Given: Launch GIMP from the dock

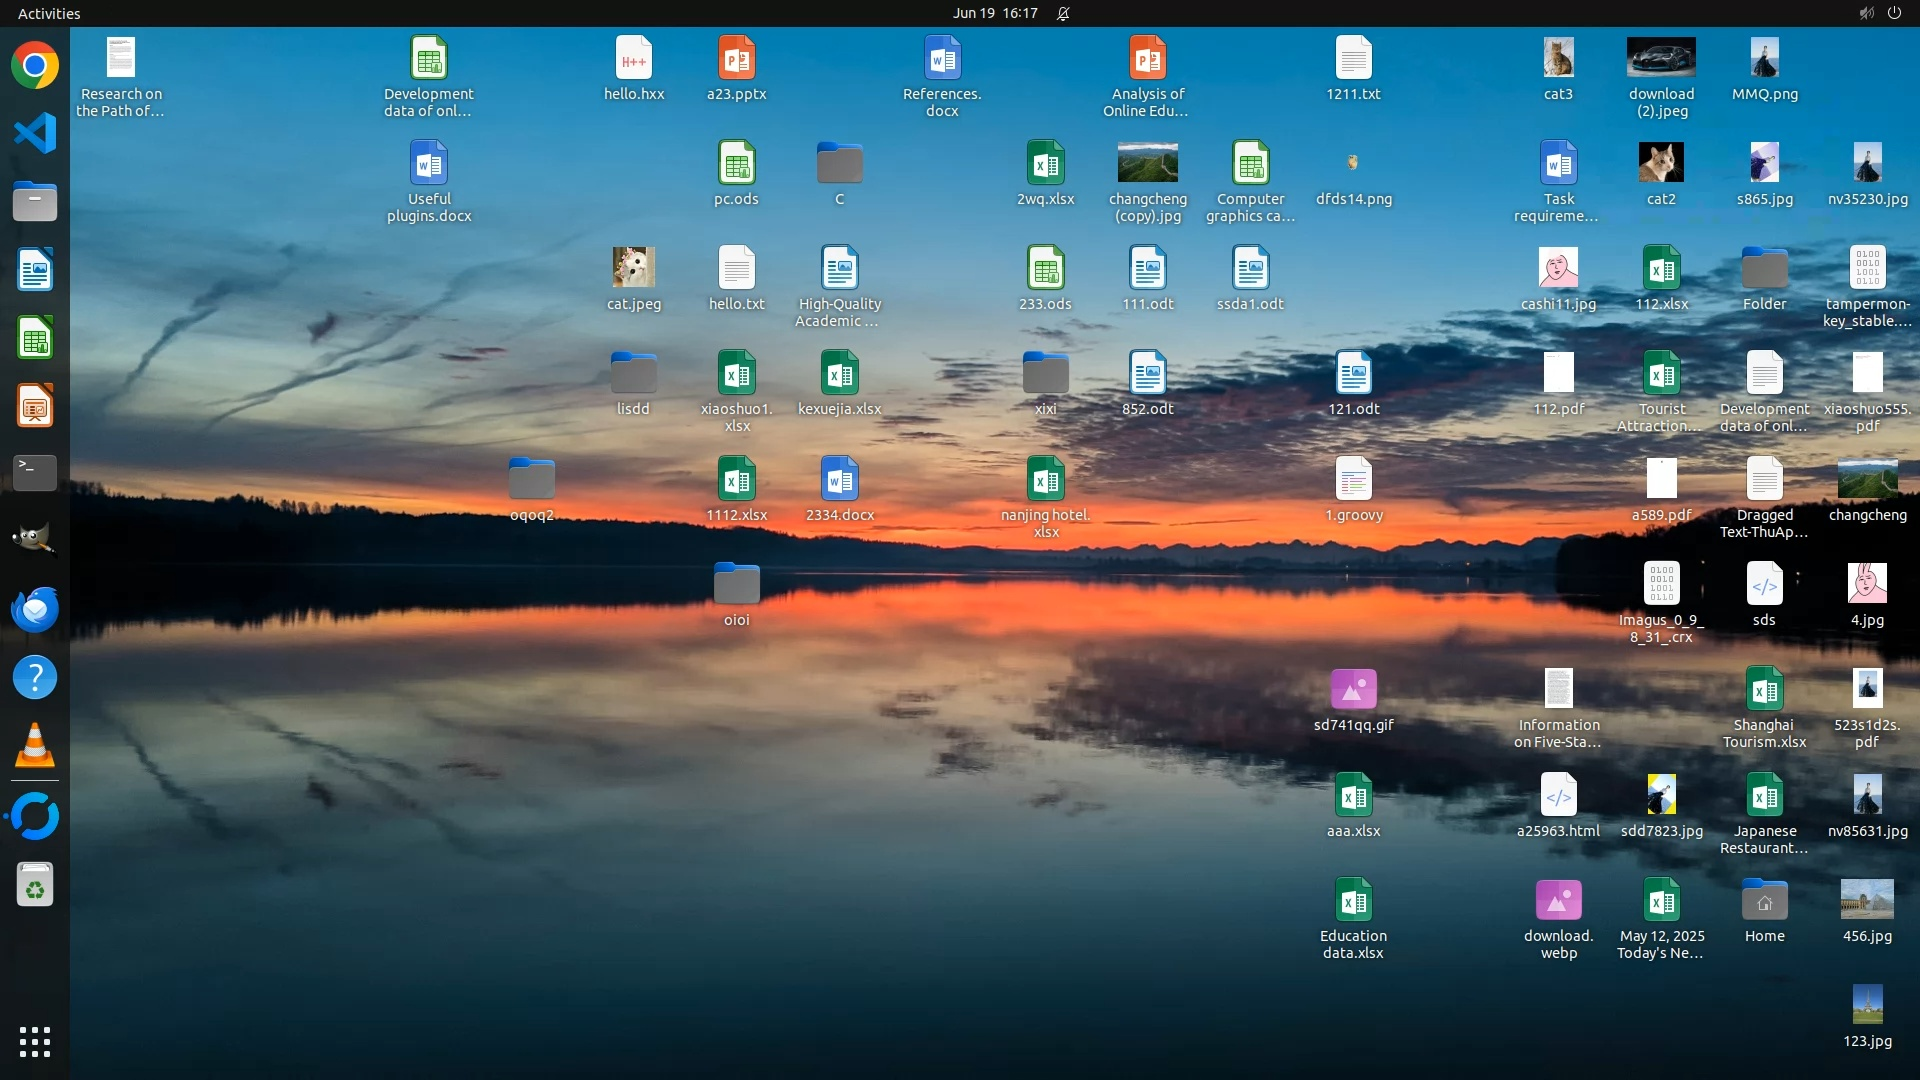Looking at the screenshot, I should [x=35, y=540].
